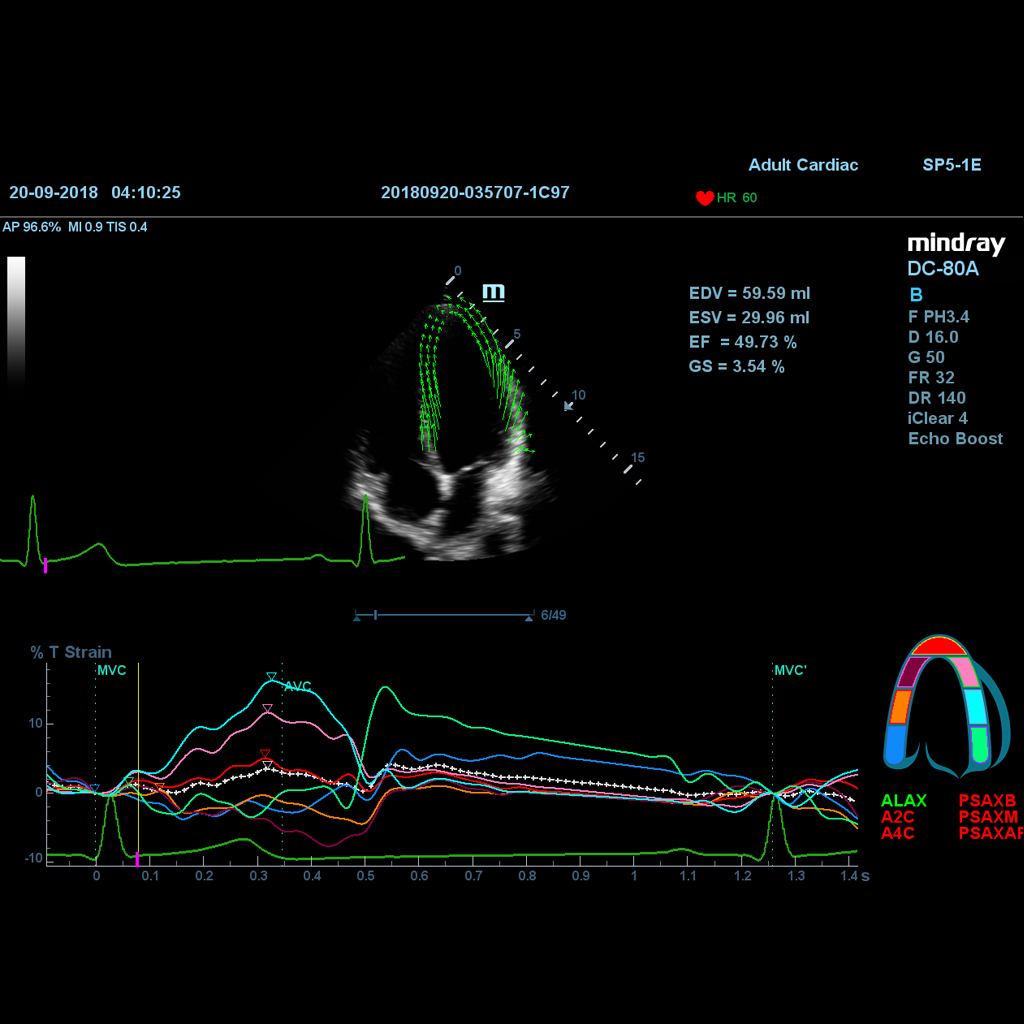Click the cine frame position slider handle
This screenshot has height=1024, width=1024.
(375, 615)
